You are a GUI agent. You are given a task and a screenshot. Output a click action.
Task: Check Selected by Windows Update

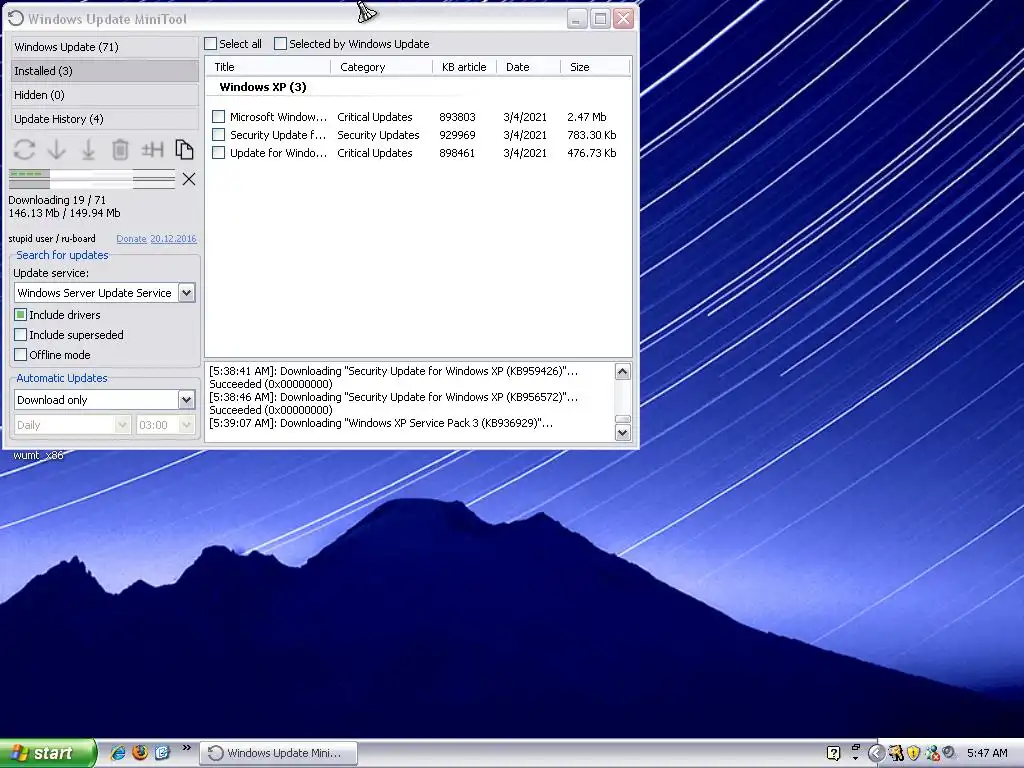pos(280,44)
